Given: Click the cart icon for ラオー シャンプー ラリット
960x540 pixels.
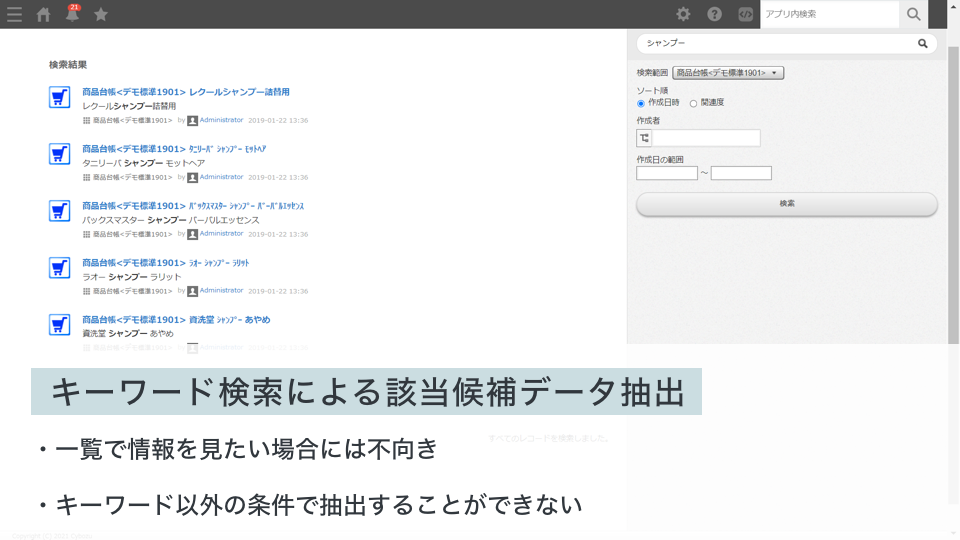Looking at the screenshot, I should 59,268.
